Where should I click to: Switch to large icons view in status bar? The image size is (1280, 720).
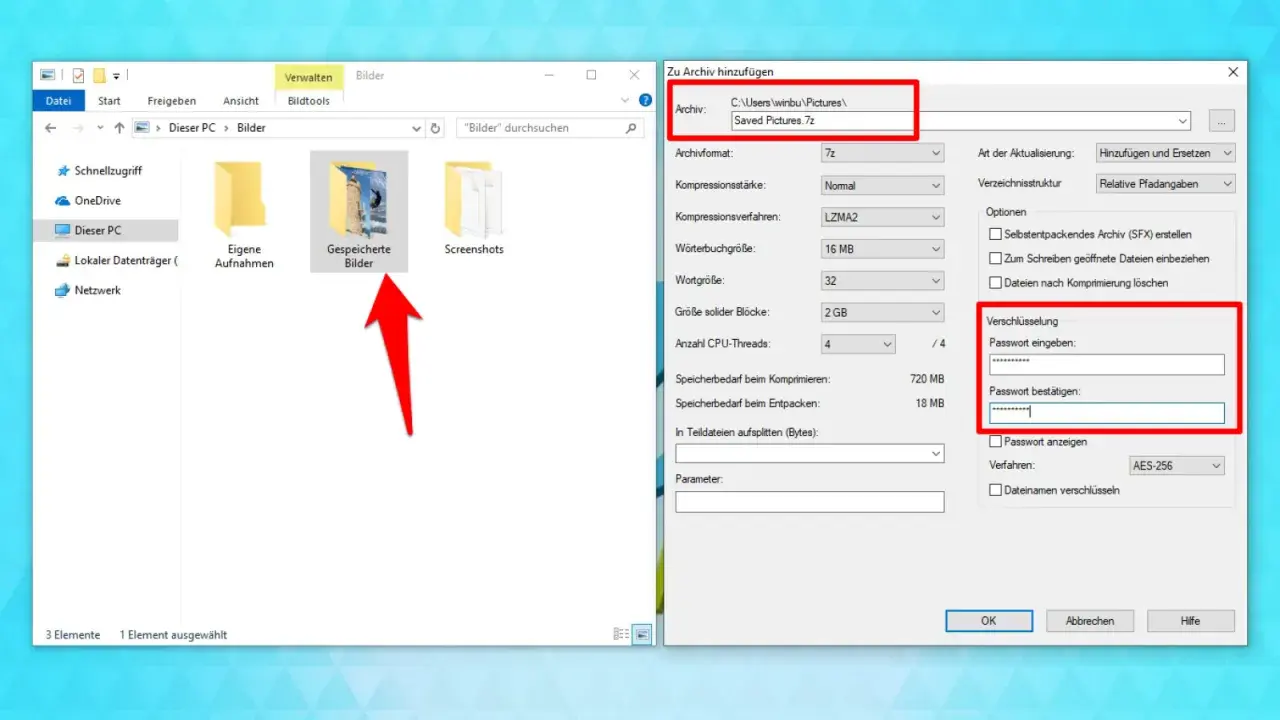click(642, 634)
